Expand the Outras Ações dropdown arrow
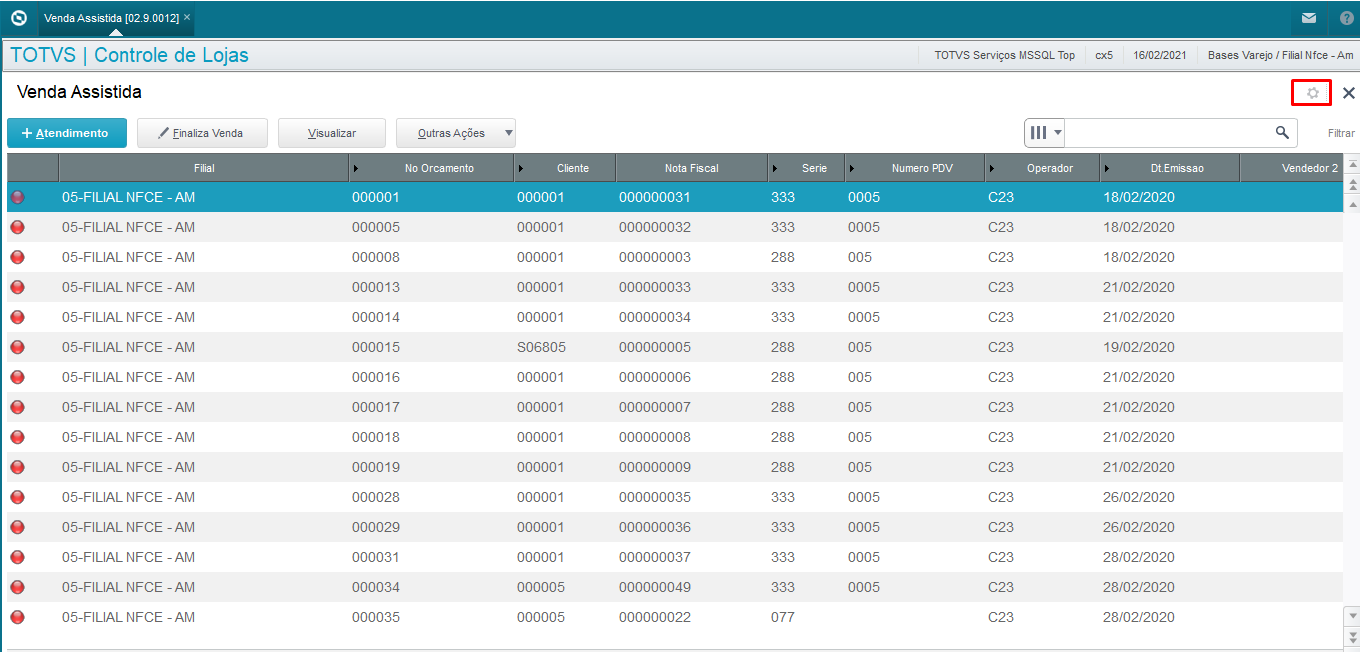Screen dimensions: 1360x652 (508, 132)
